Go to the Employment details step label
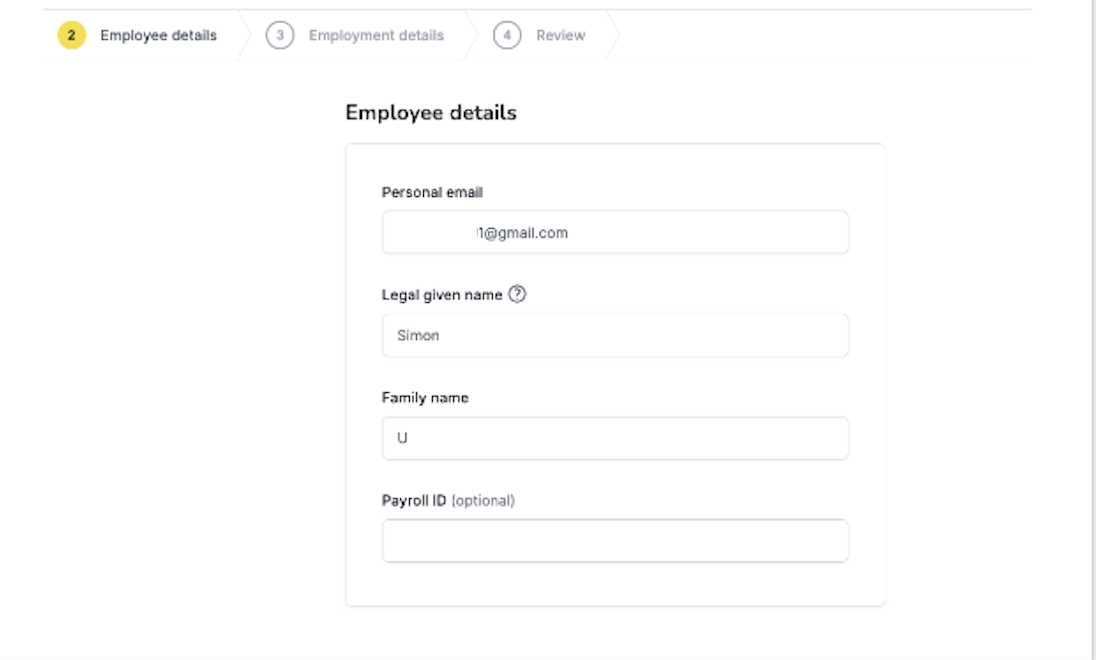The height and width of the screenshot is (660, 1096). click(x=376, y=35)
